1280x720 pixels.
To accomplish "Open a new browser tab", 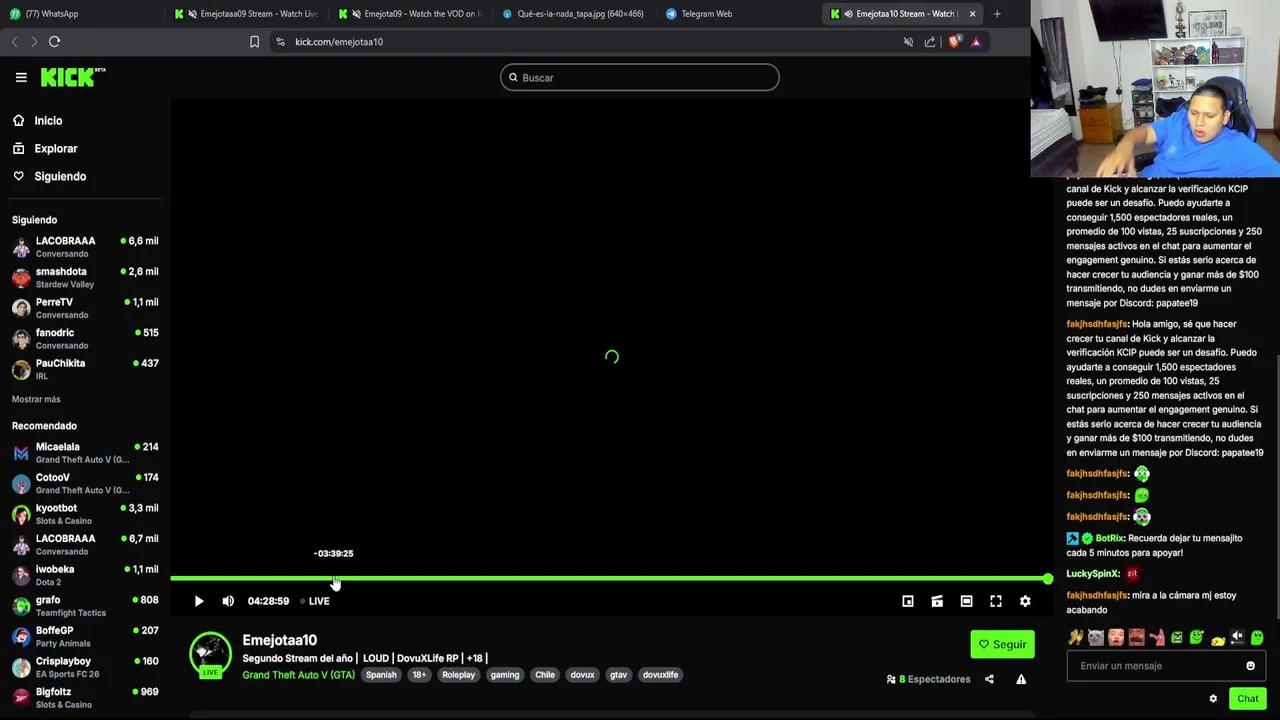I will [997, 14].
